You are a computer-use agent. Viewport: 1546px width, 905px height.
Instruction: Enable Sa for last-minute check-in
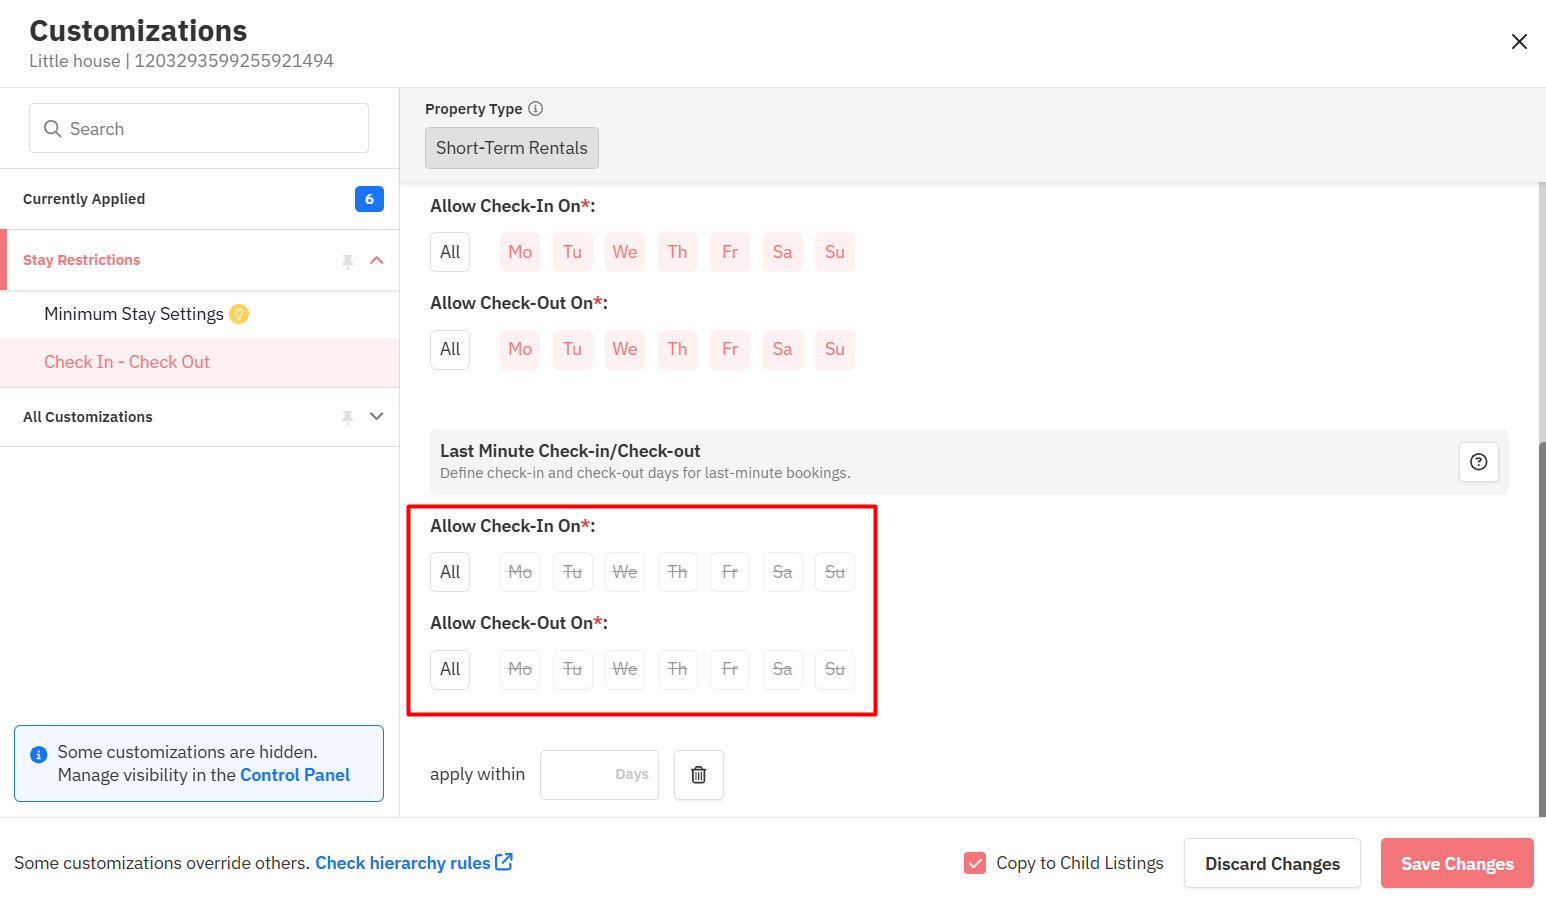click(782, 572)
